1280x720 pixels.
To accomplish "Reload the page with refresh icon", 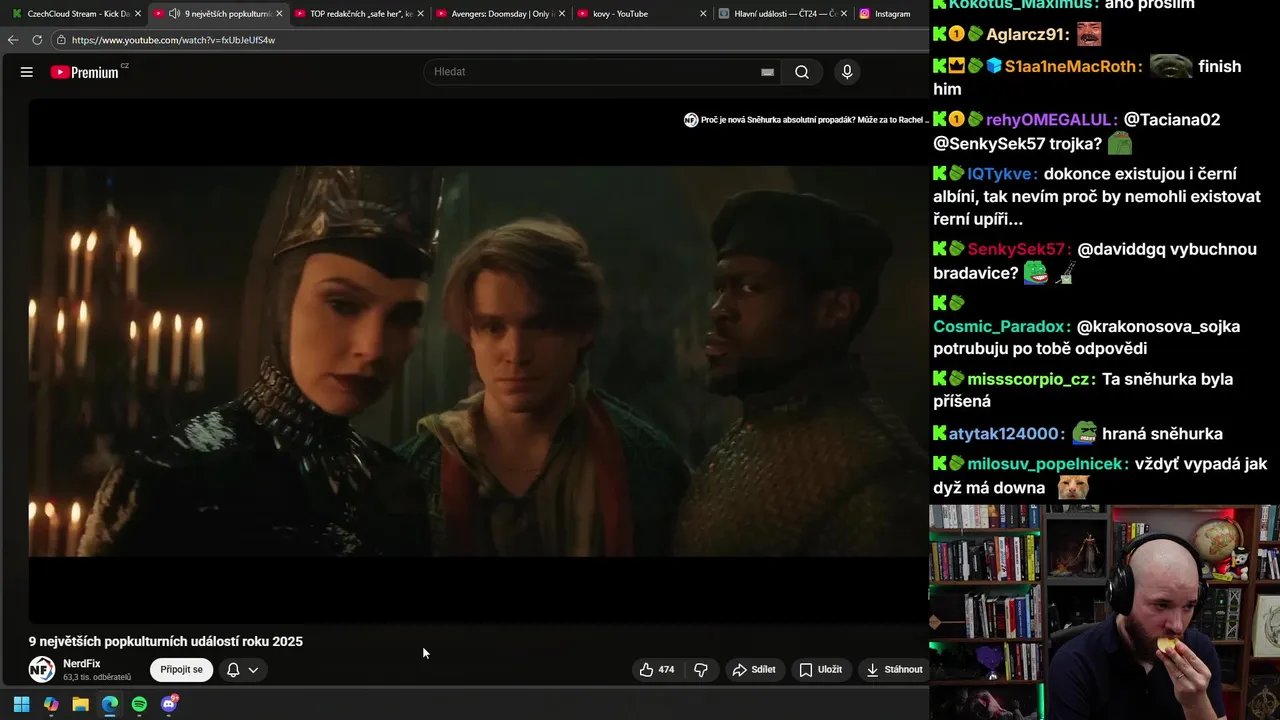I will coord(37,40).
